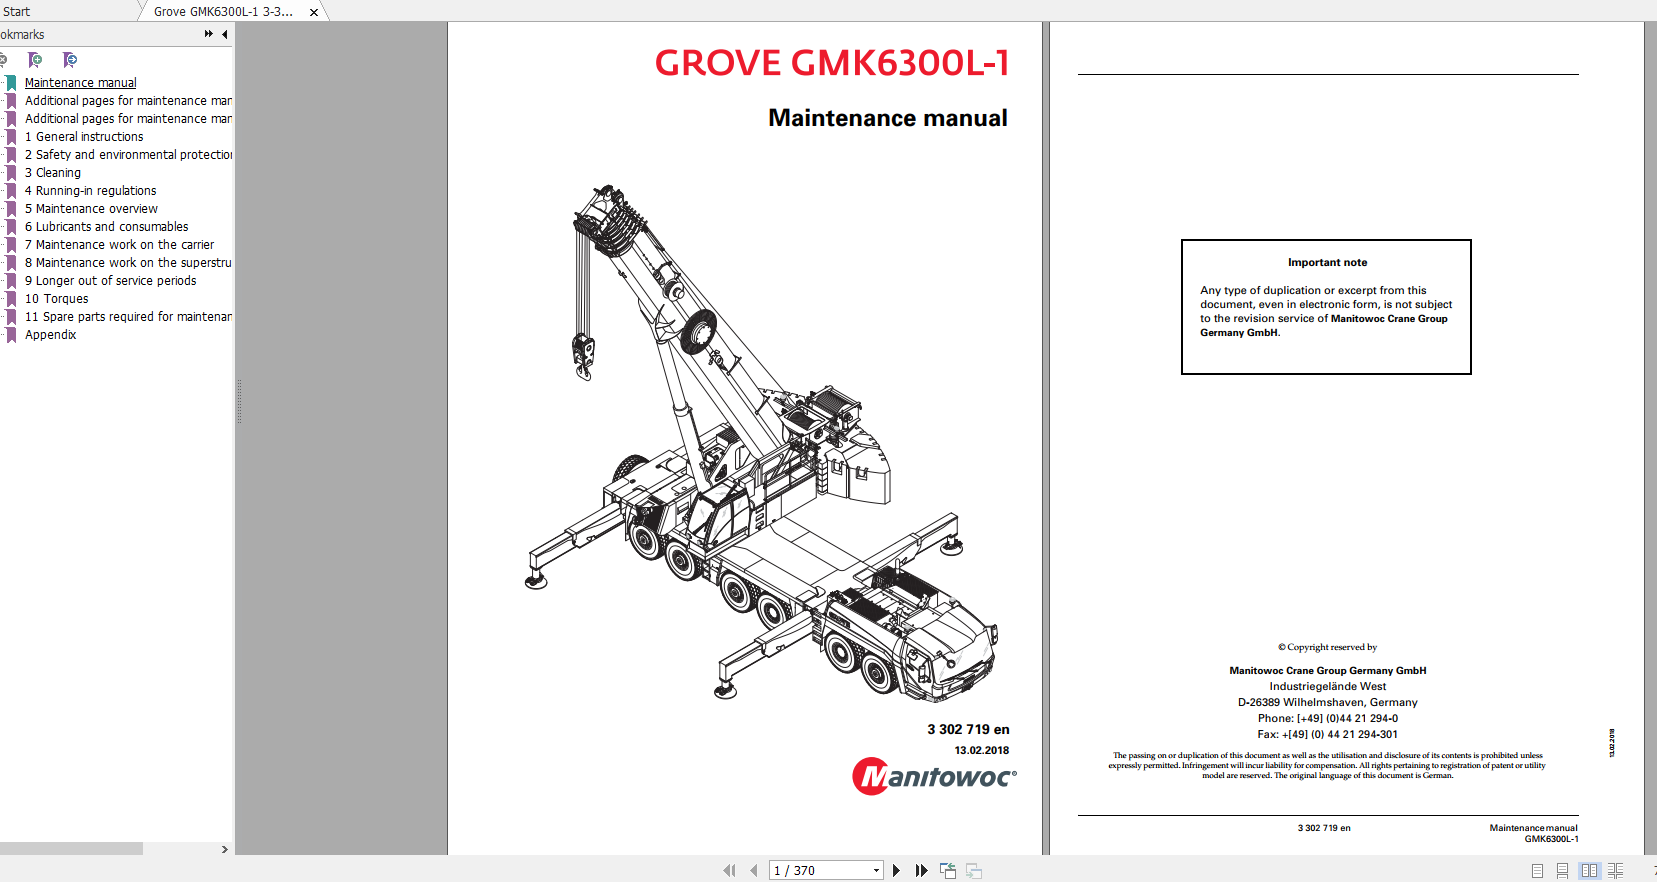Open the Maintenance manual bookmark
The image size is (1657, 882).
(80, 83)
